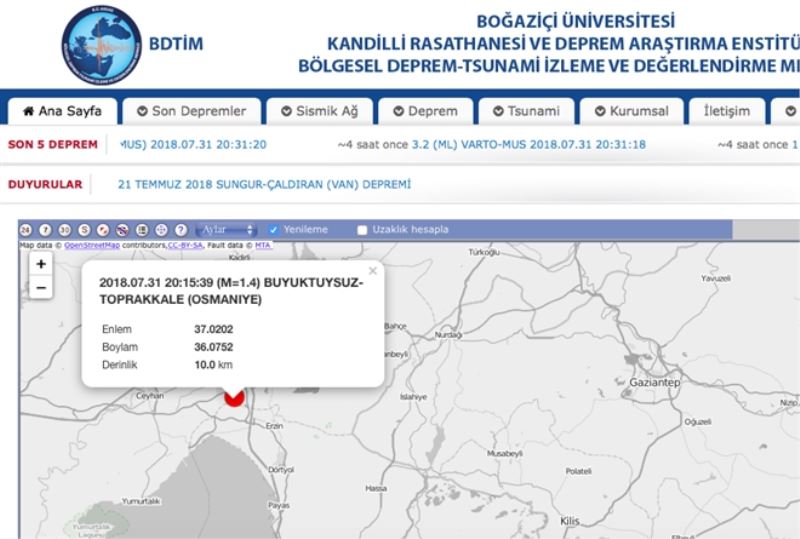
Task: Expand the Deprem menu
Action: (426, 111)
